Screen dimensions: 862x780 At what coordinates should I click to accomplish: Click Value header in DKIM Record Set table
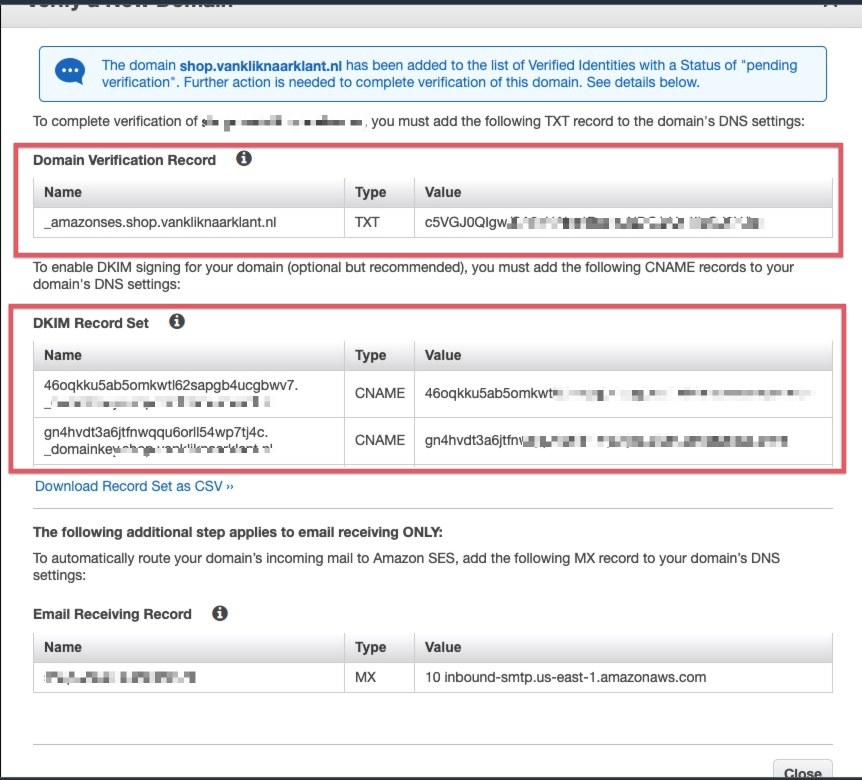click(x=443, y=355)
